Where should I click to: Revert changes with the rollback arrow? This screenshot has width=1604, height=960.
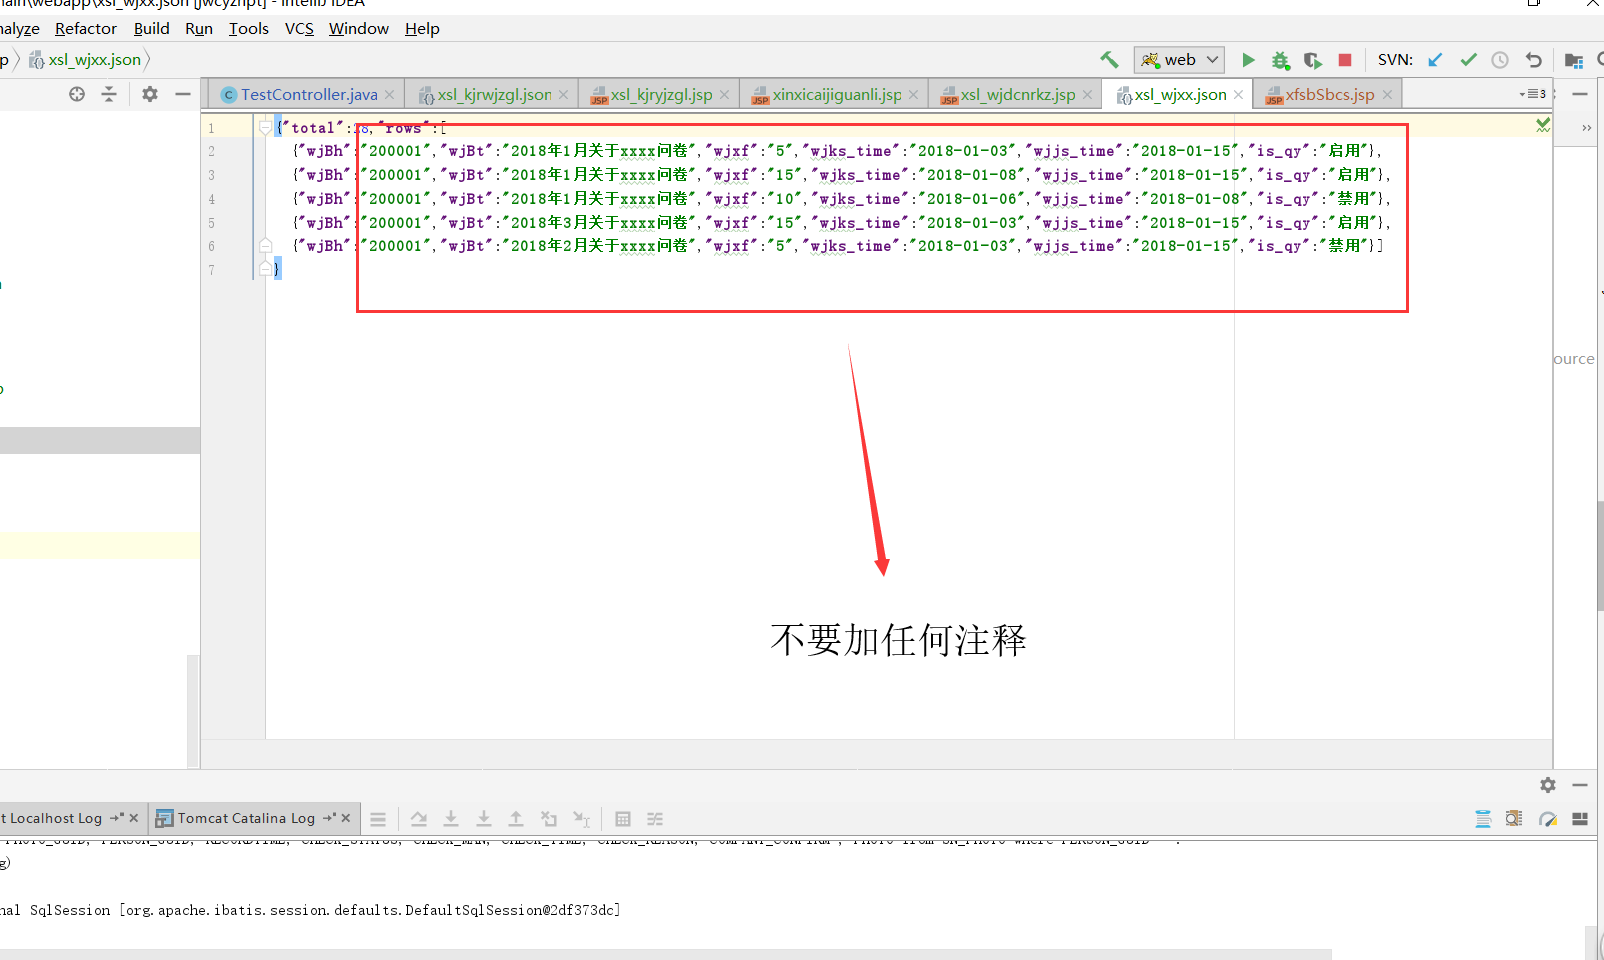coord(1534,59)
